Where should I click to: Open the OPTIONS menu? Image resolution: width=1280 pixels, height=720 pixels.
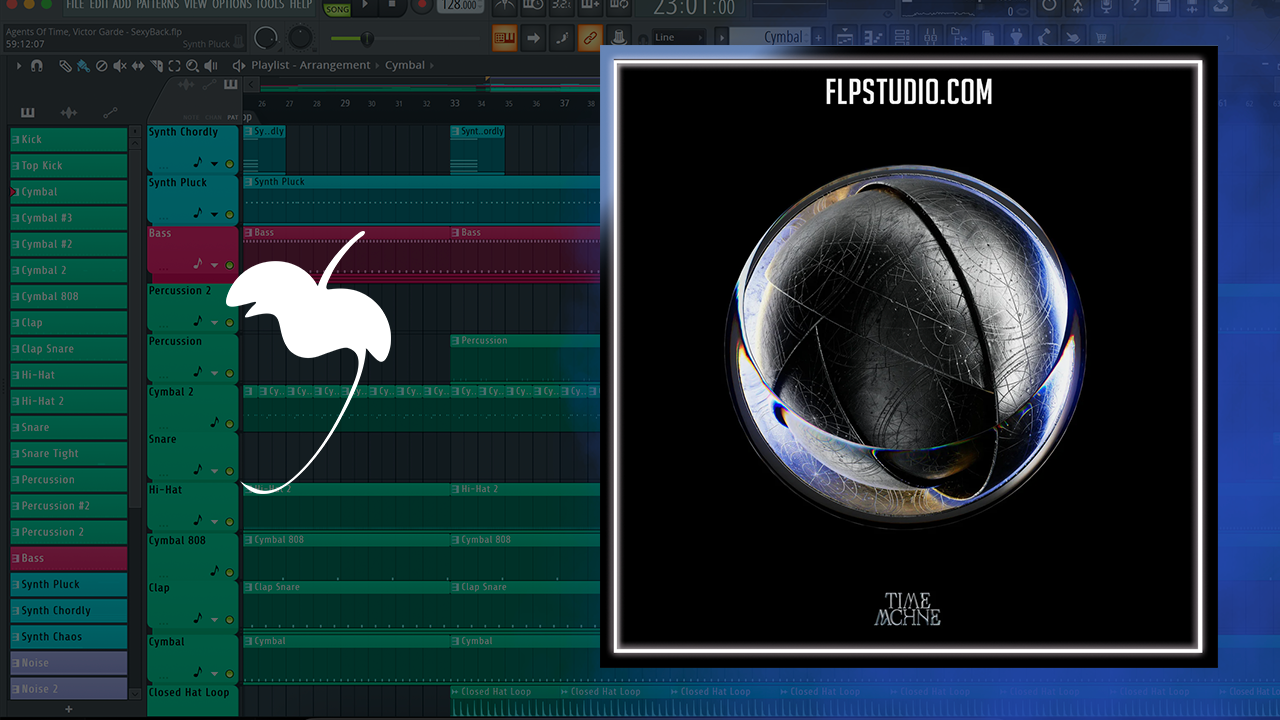(x=232, y=5)
